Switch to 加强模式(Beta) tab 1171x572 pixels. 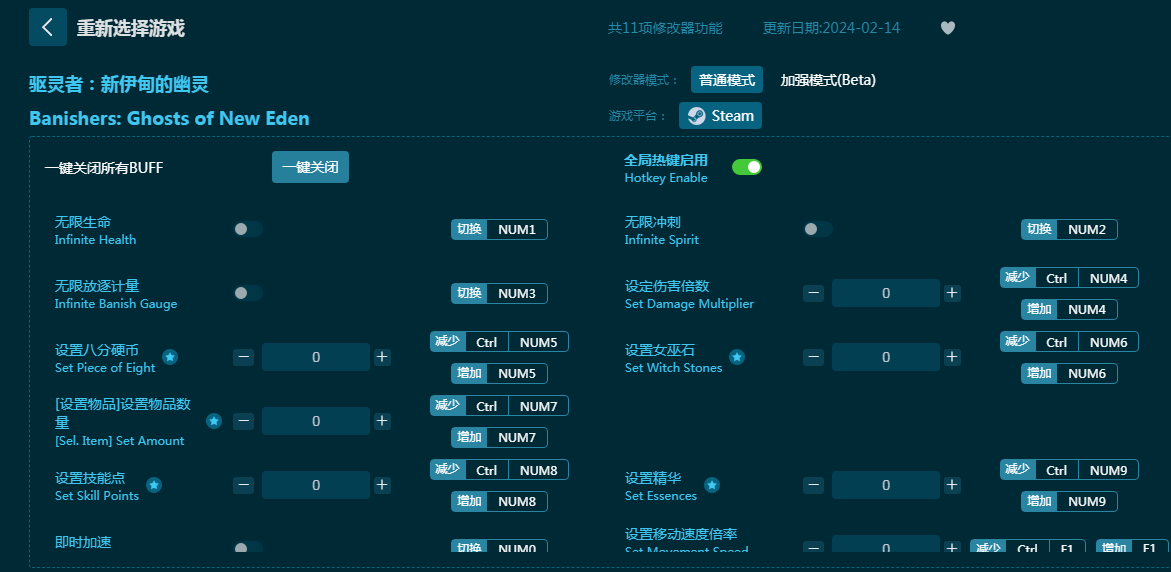coord(828,80)
